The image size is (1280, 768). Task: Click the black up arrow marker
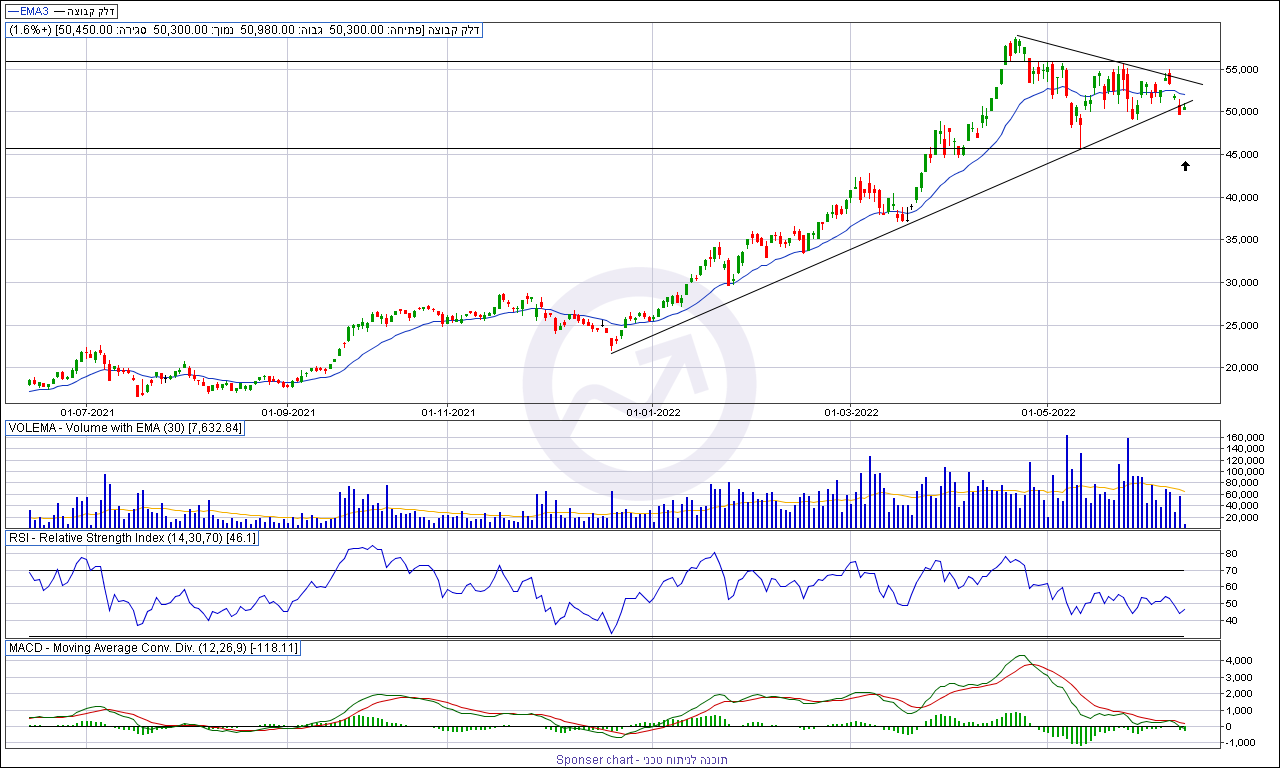pos(1185,166)
